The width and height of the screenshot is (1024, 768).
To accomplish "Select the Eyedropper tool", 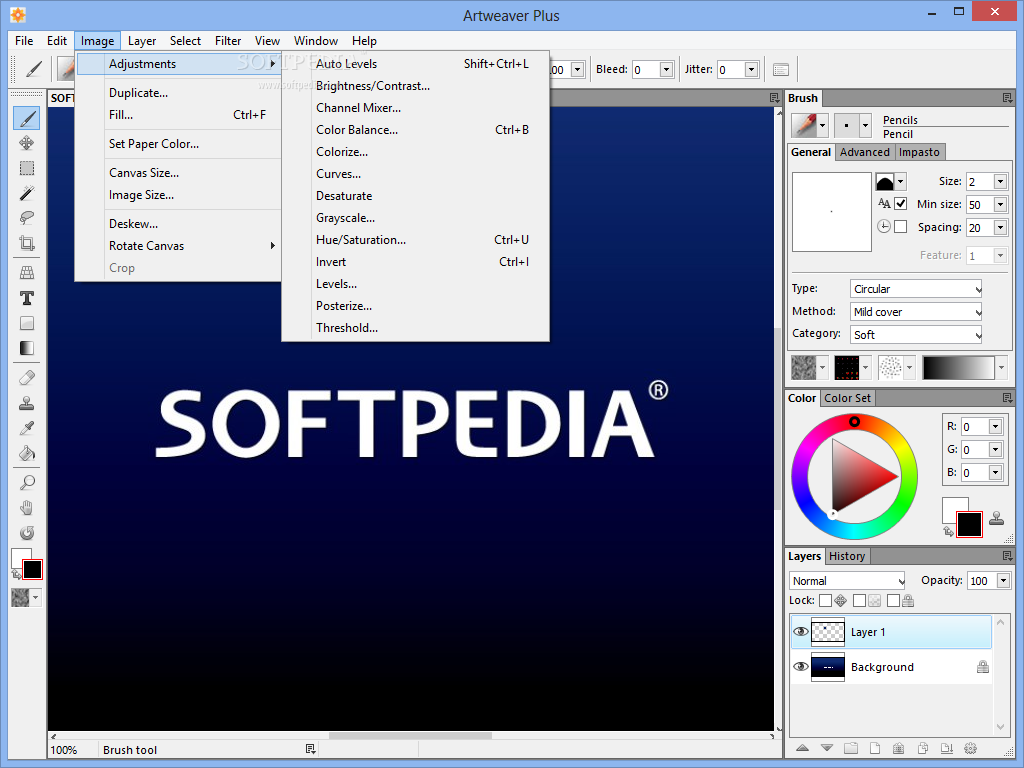I will (x=27, y=428).
